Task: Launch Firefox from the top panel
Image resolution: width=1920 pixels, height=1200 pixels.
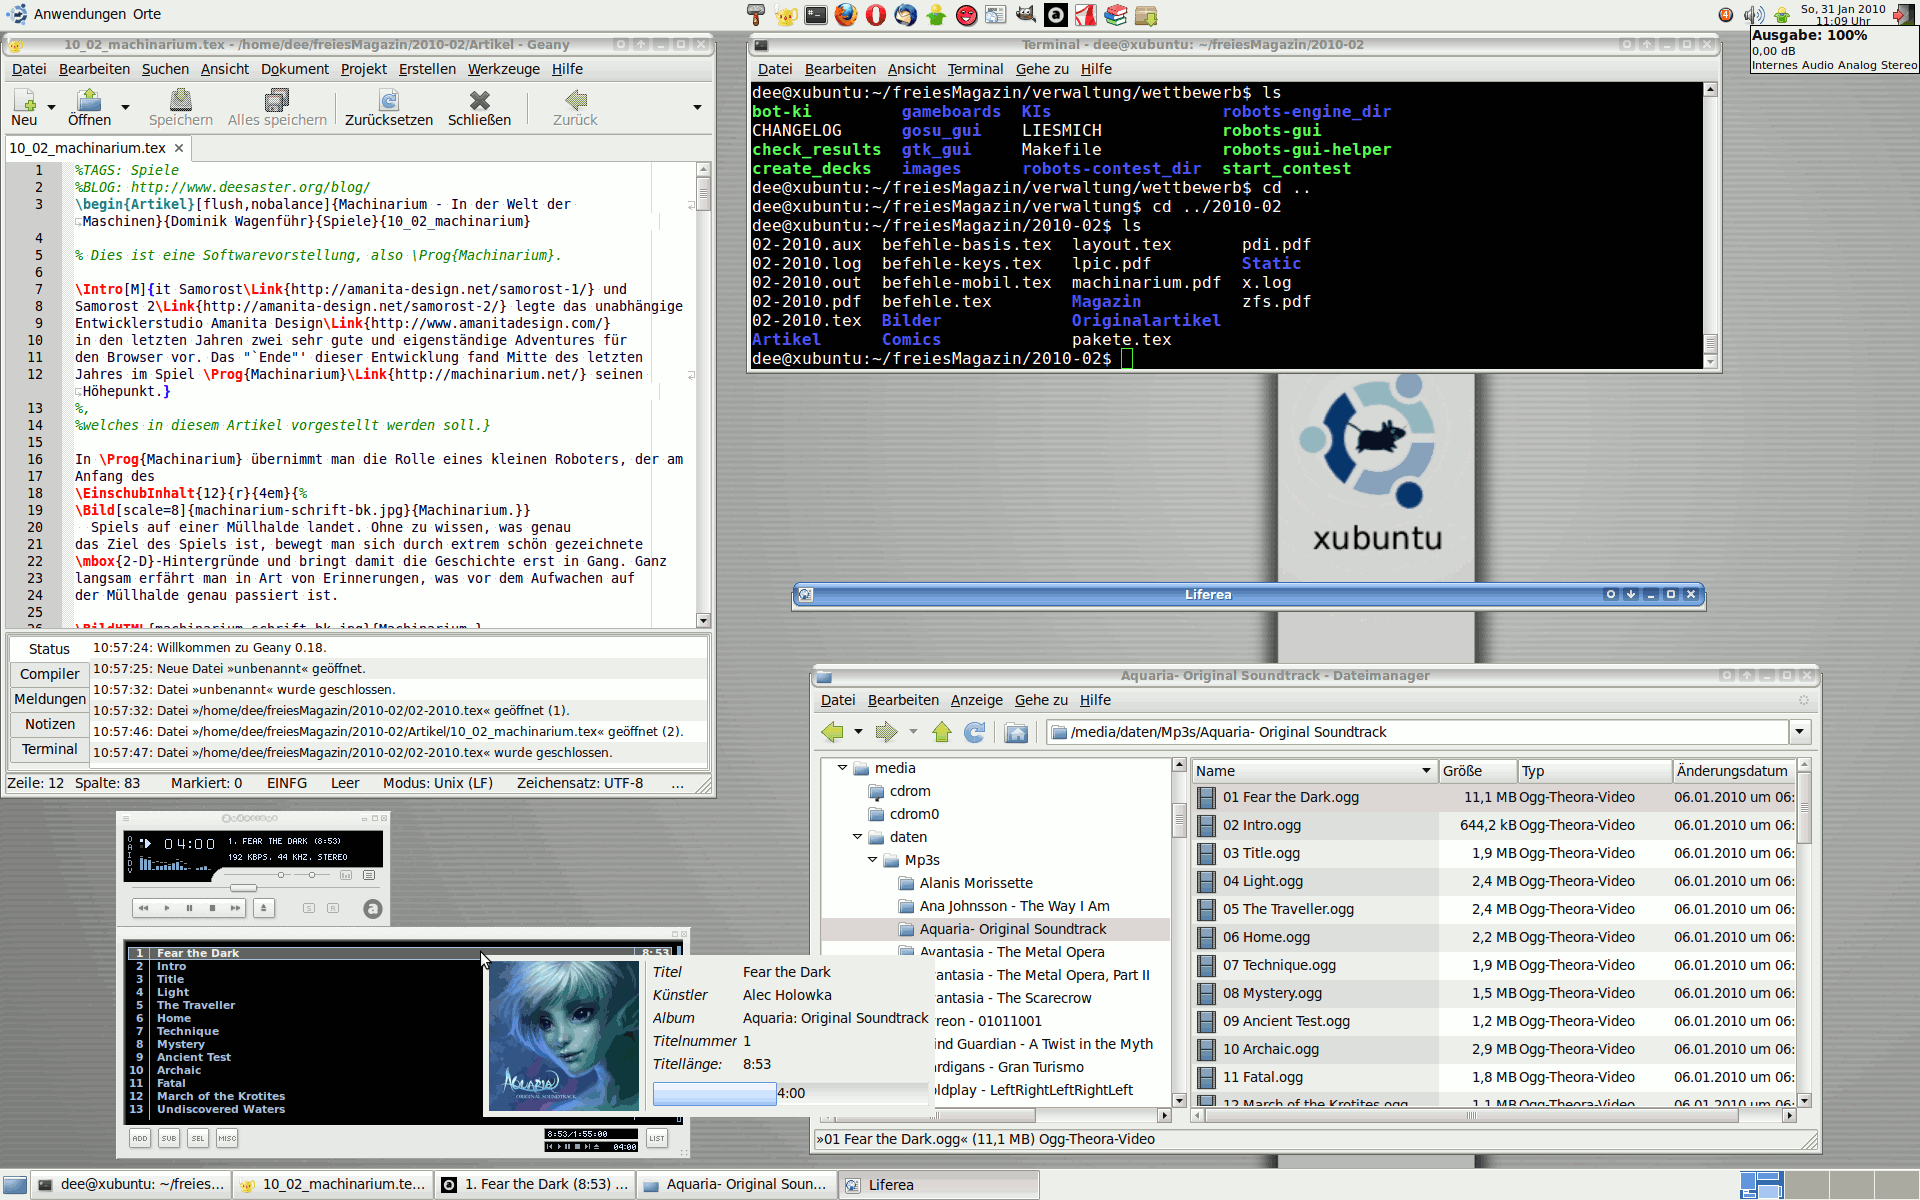Action: click(x=846, y=15)
